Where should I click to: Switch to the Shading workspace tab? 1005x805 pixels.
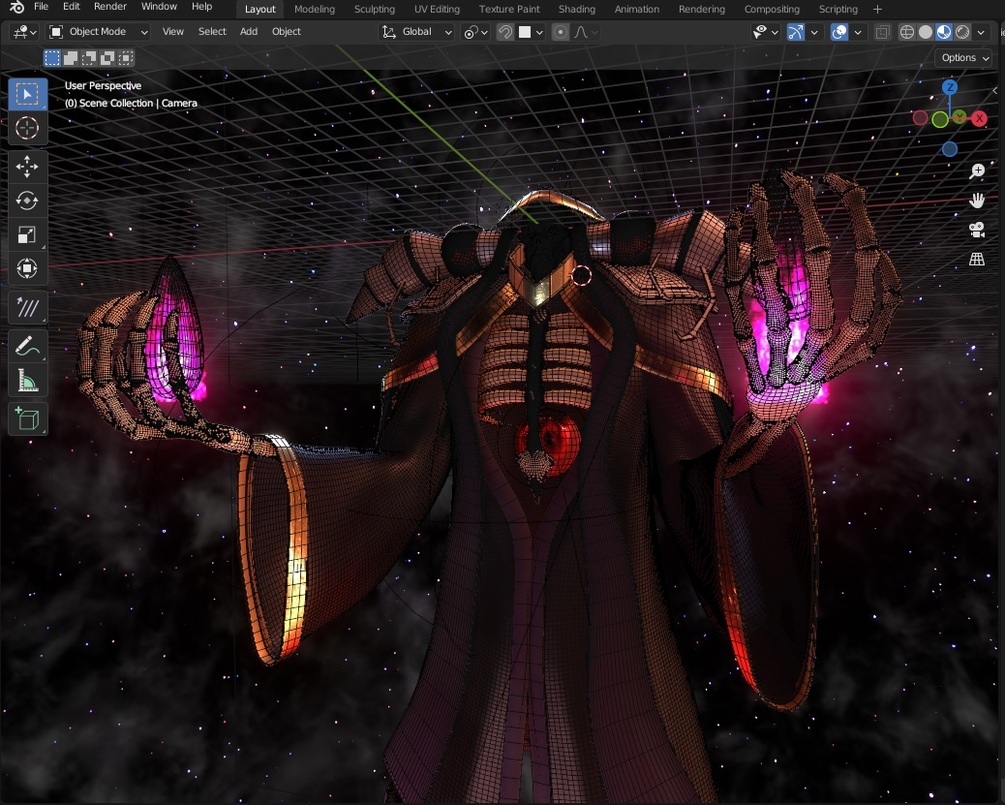[x=577, y=9]
